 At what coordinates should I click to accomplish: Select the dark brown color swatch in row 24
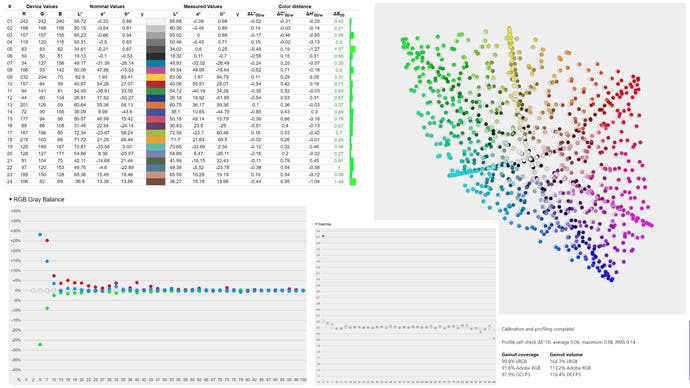point(155,181)
